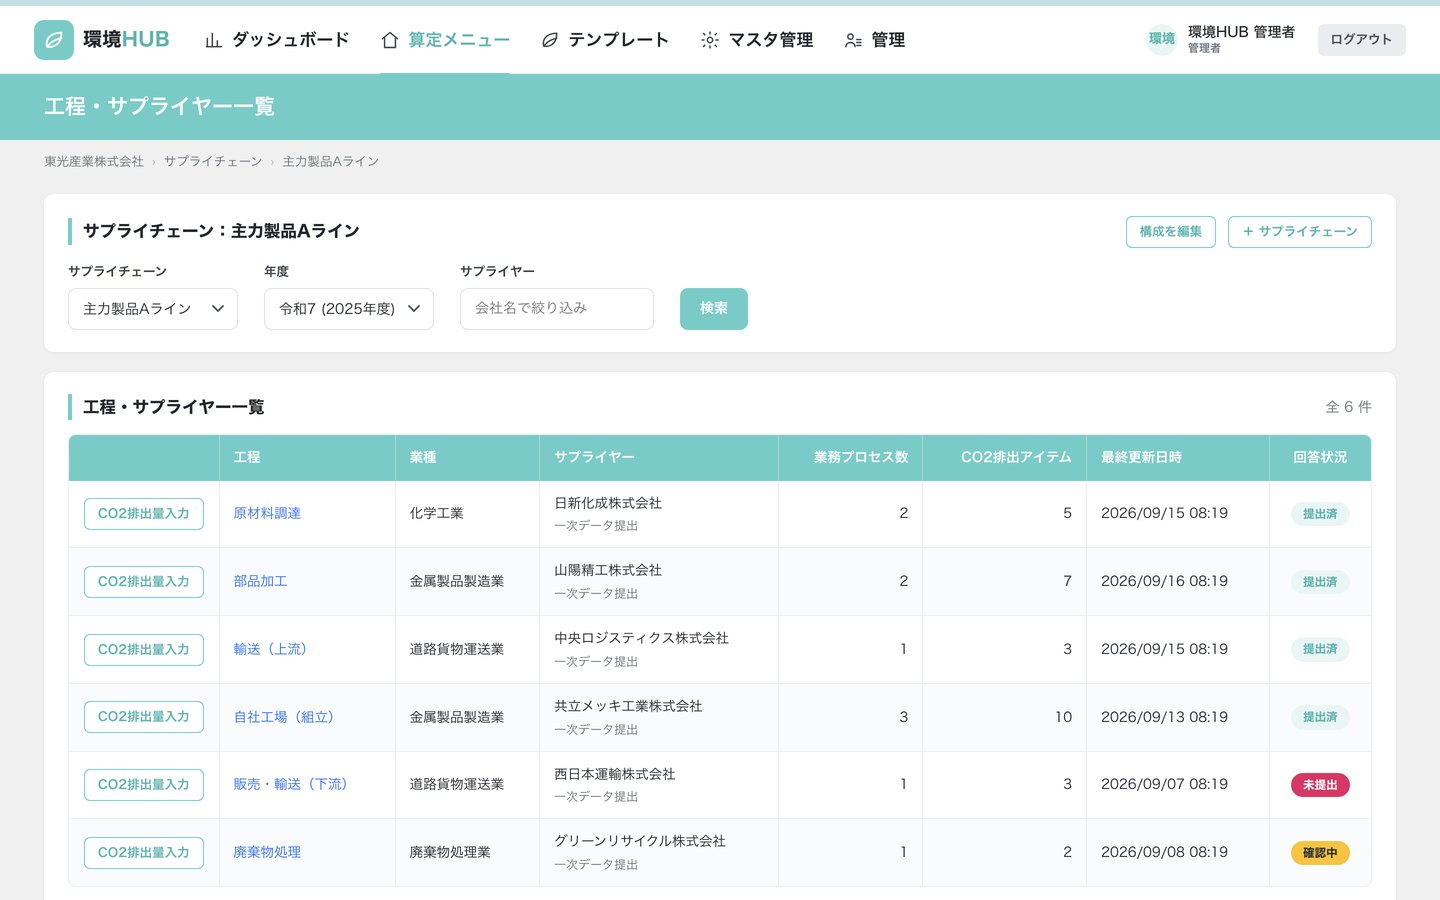Open the 販売・輸送(下流) process link
1440x900 pixels.
(291, 785)
